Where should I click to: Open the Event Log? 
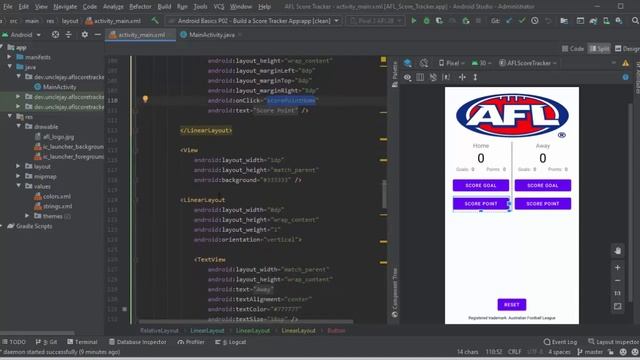click(560, 342)
